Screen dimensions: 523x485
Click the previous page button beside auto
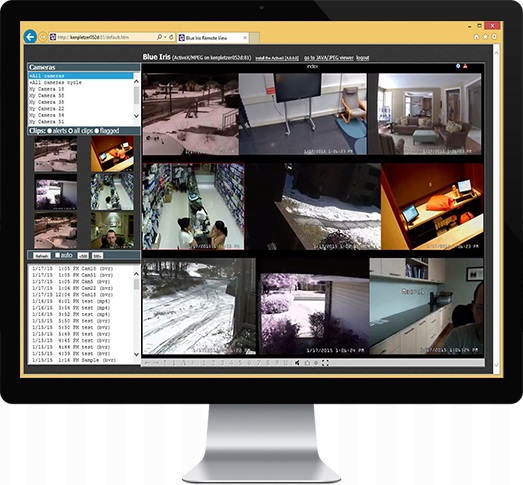pyautogui.click(x=83, y=256)
